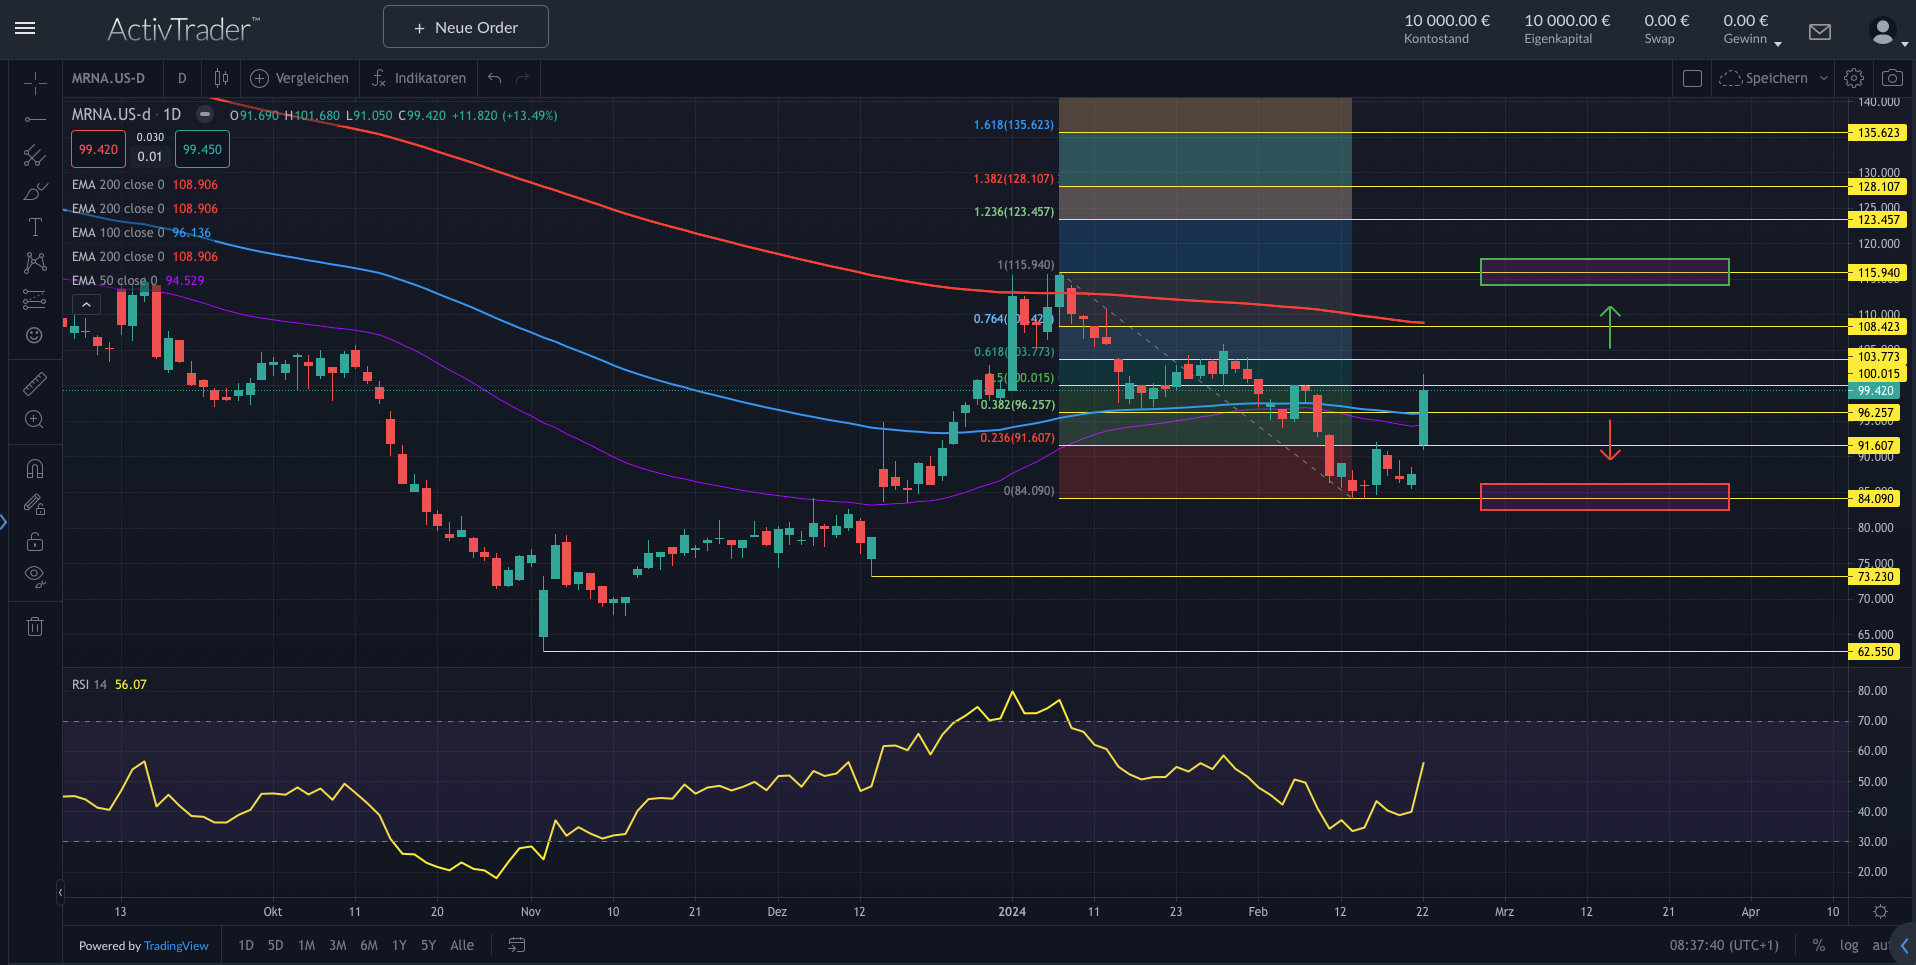Select the ruler measure tool

(35, 383)
